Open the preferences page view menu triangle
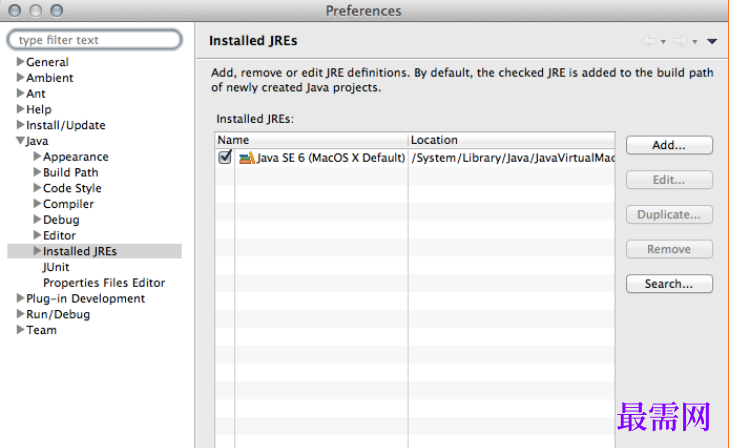The height and width of the screenshot is (448, 729). pos(712,41)
